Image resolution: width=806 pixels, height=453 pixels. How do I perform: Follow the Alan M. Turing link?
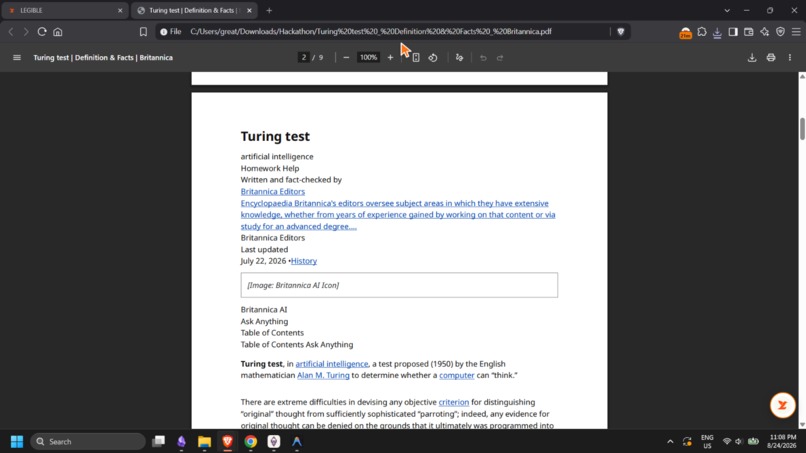pos(323,375)
